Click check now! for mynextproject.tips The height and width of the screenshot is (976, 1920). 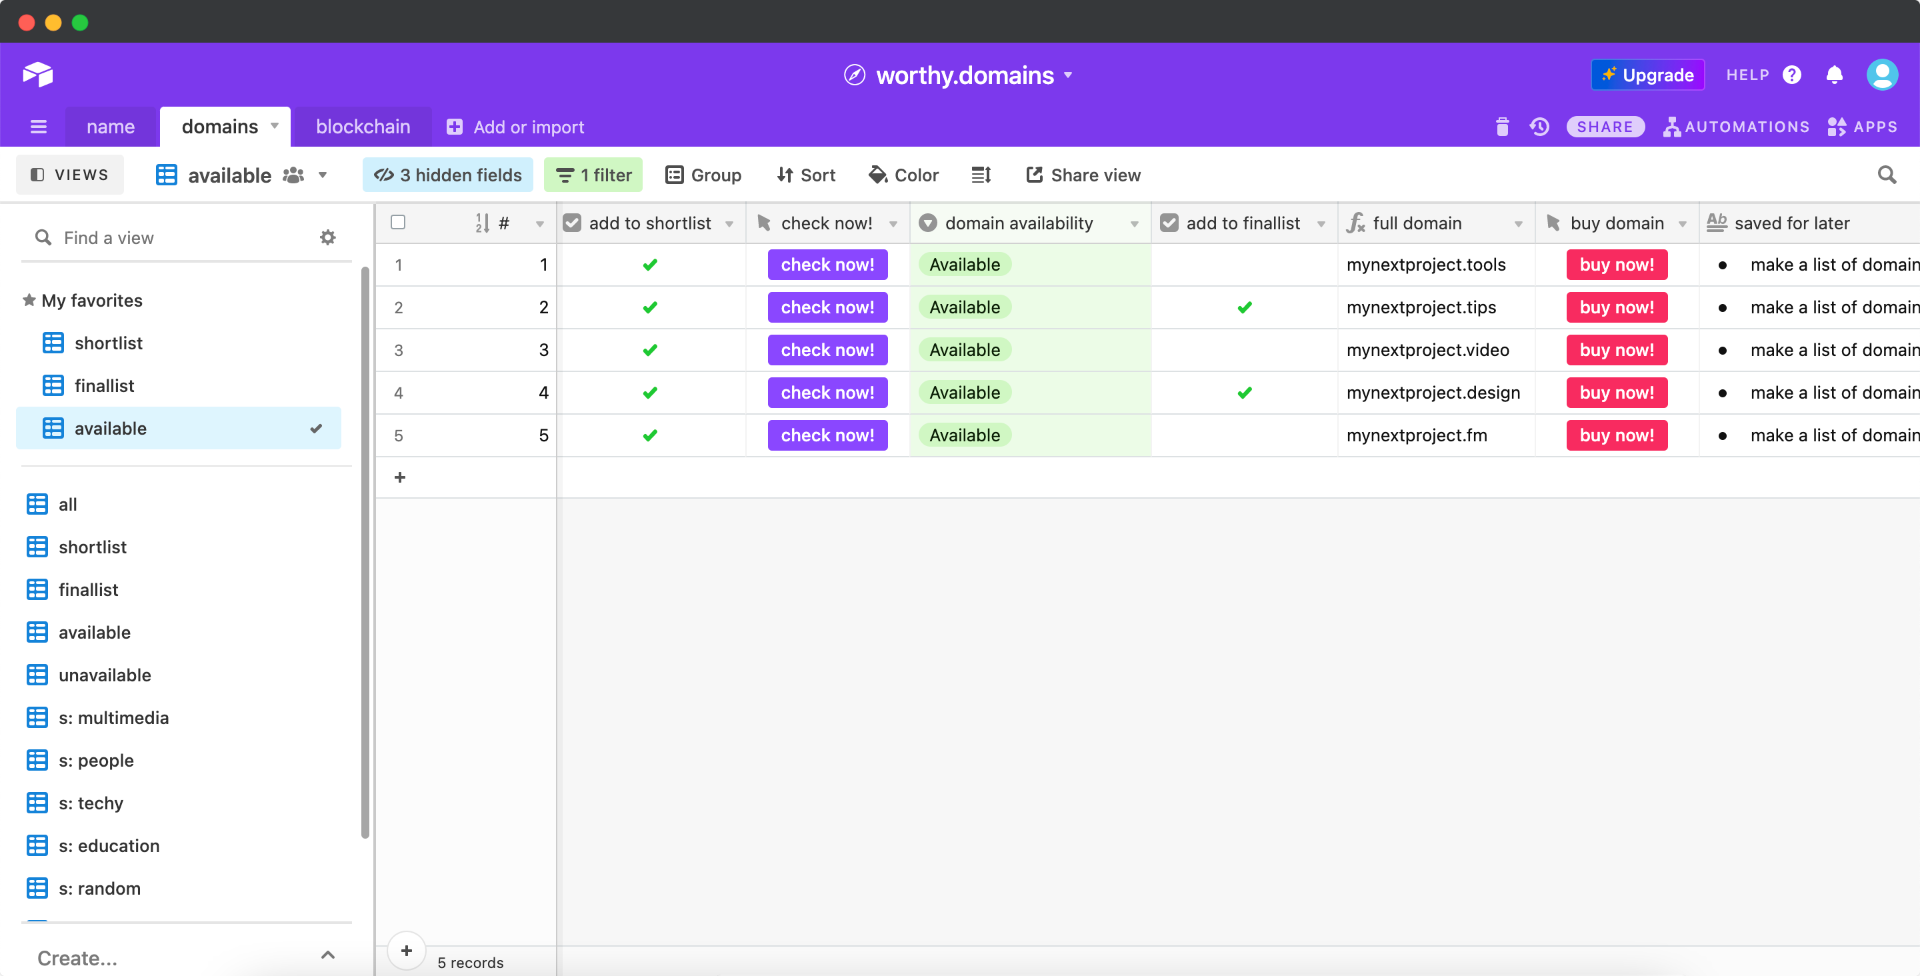[x=827, y=308]
